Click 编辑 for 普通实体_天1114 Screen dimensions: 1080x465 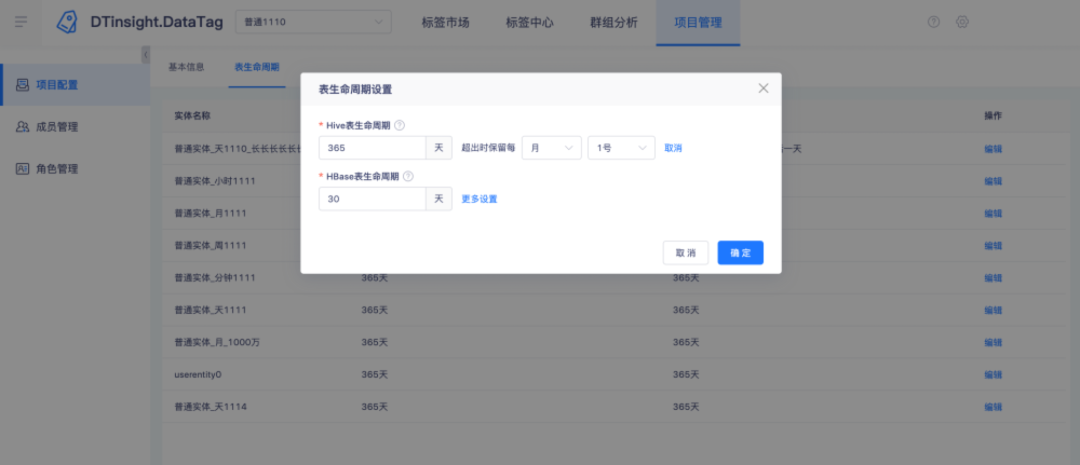click(x=993, y=407)
